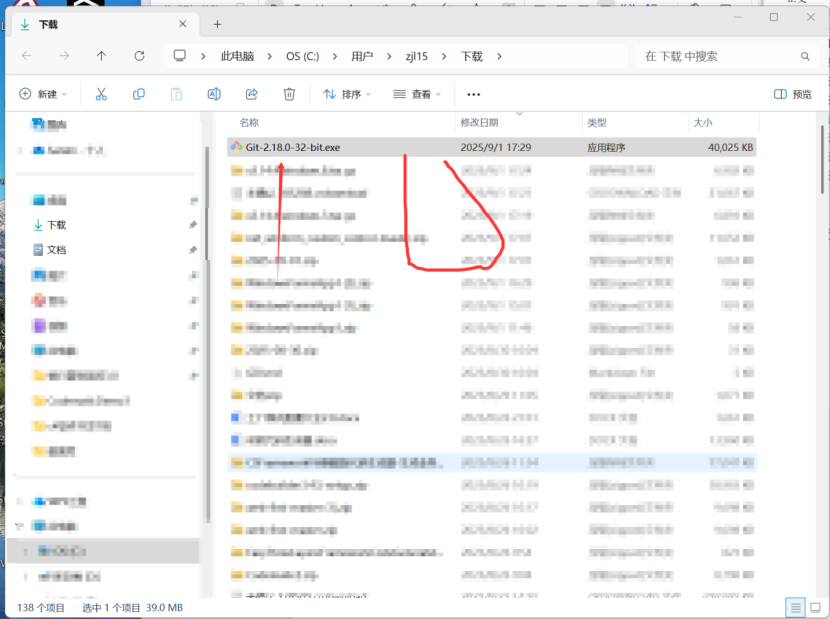This screenshot has height=619, width=830.
Task: Go up one folder level
Action: (x=102, y=56)
